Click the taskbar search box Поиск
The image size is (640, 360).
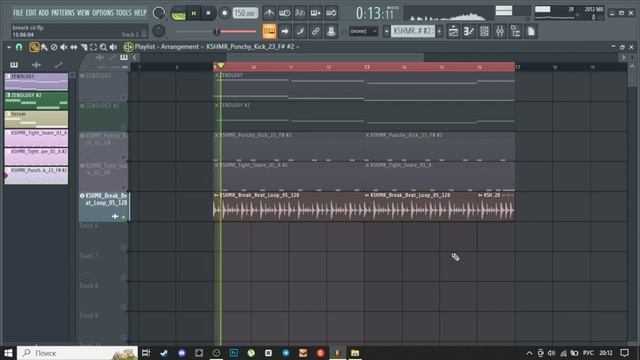[x=78, y=353]
